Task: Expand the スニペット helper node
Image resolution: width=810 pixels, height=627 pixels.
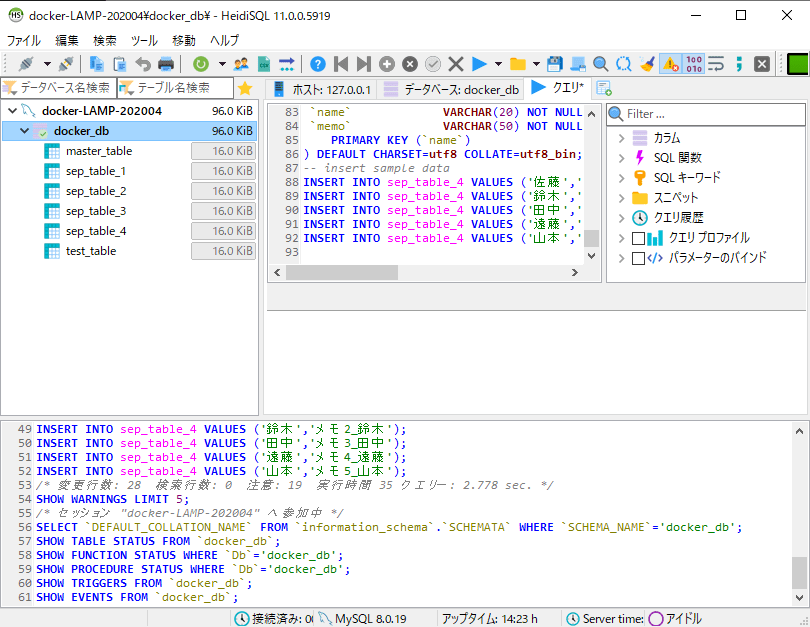Action: (622, 198)
